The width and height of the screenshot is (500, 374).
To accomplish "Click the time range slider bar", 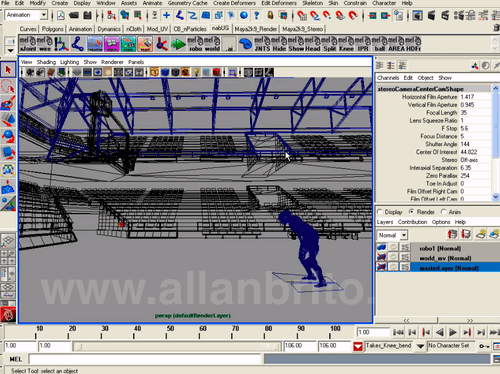I will point(177,346).
